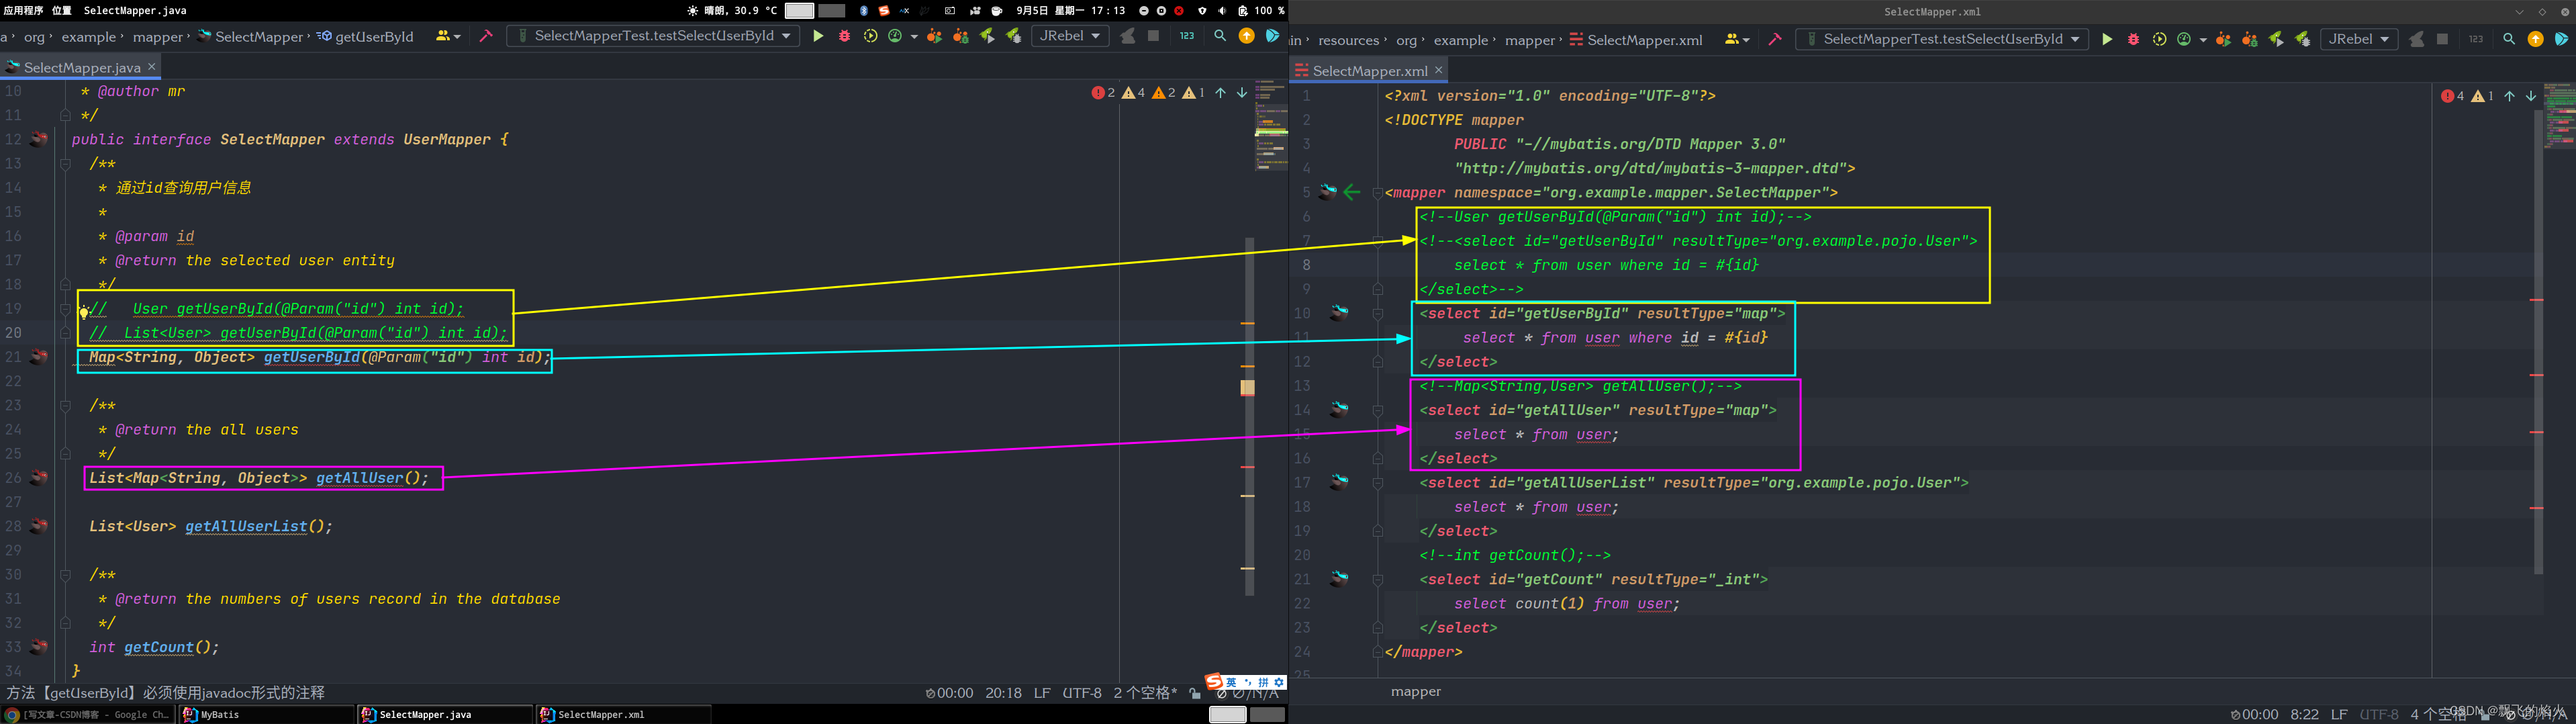Click getUserById breadcrumb in Java window

point(366,36)
